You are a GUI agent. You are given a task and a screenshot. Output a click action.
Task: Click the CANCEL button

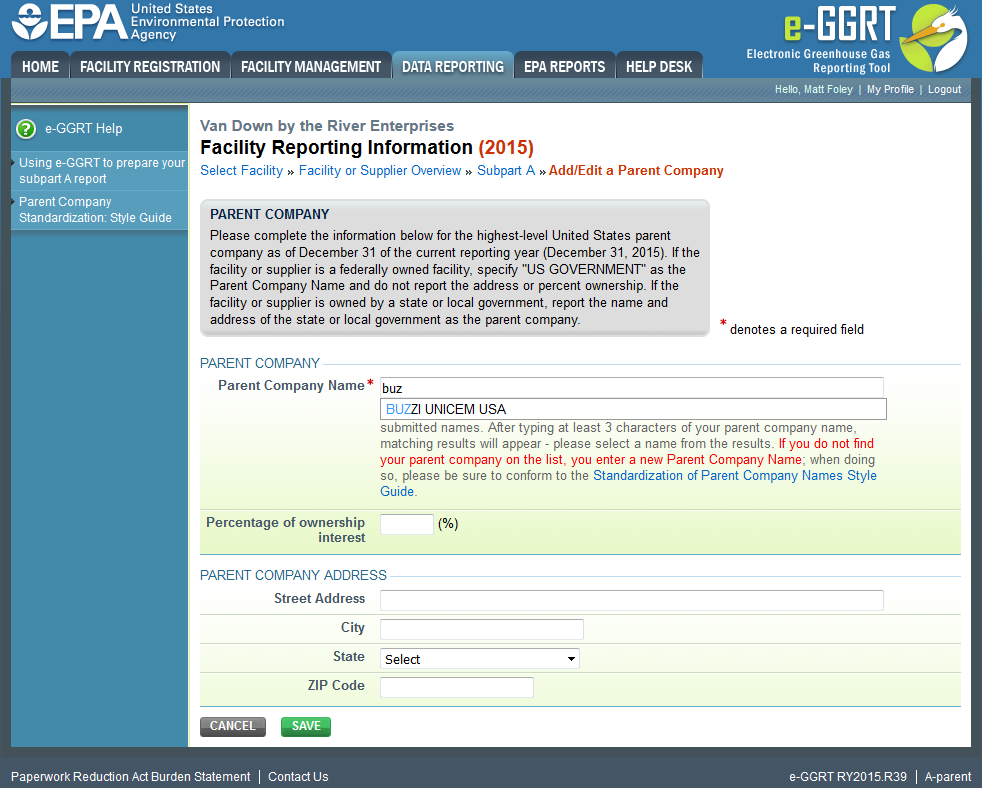click(x=233, y=726)
